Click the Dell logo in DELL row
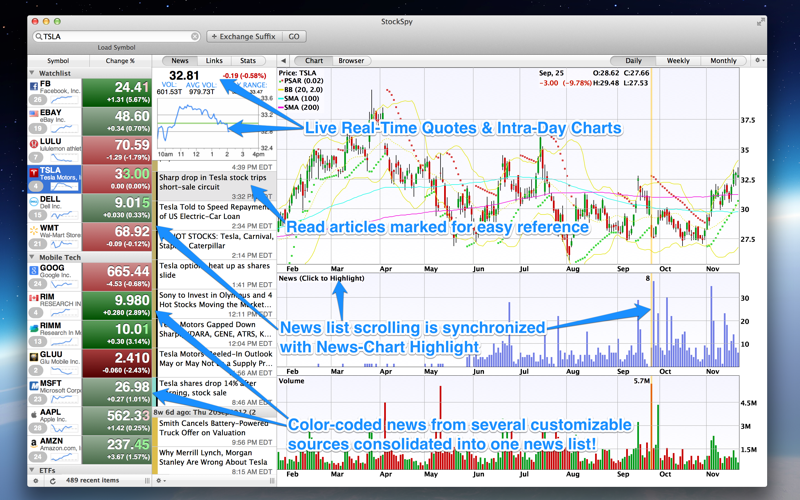Screen dimensions: 800x500 tap(34, 202)
